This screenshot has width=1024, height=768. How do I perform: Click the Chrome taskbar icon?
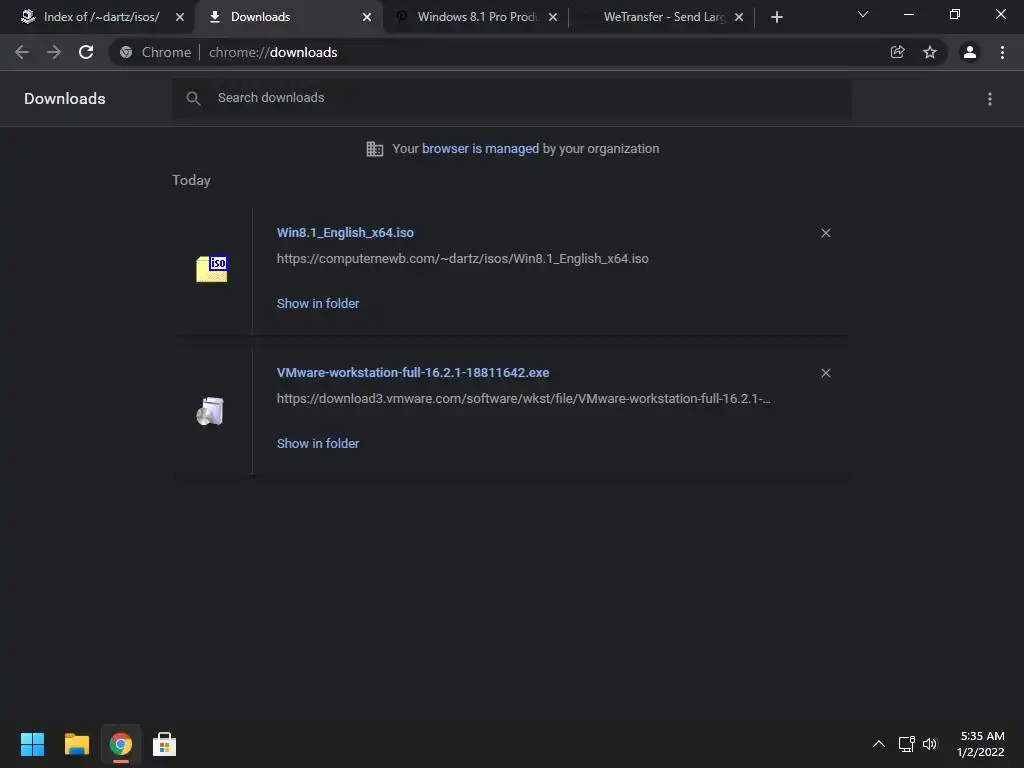(121, 744)
